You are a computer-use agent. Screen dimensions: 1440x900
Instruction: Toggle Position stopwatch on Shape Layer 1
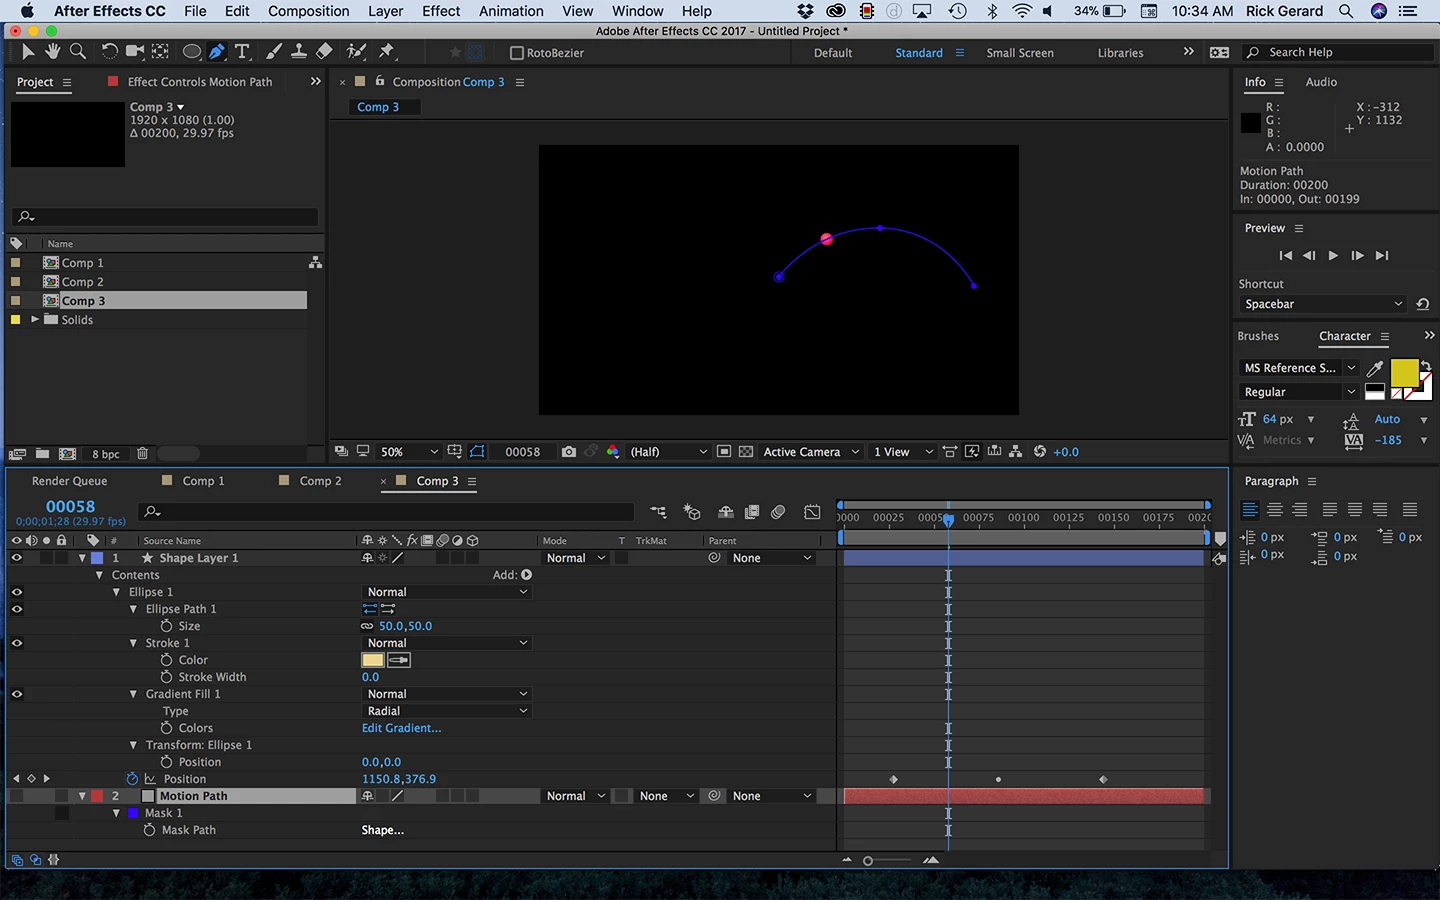click(132, 779)
